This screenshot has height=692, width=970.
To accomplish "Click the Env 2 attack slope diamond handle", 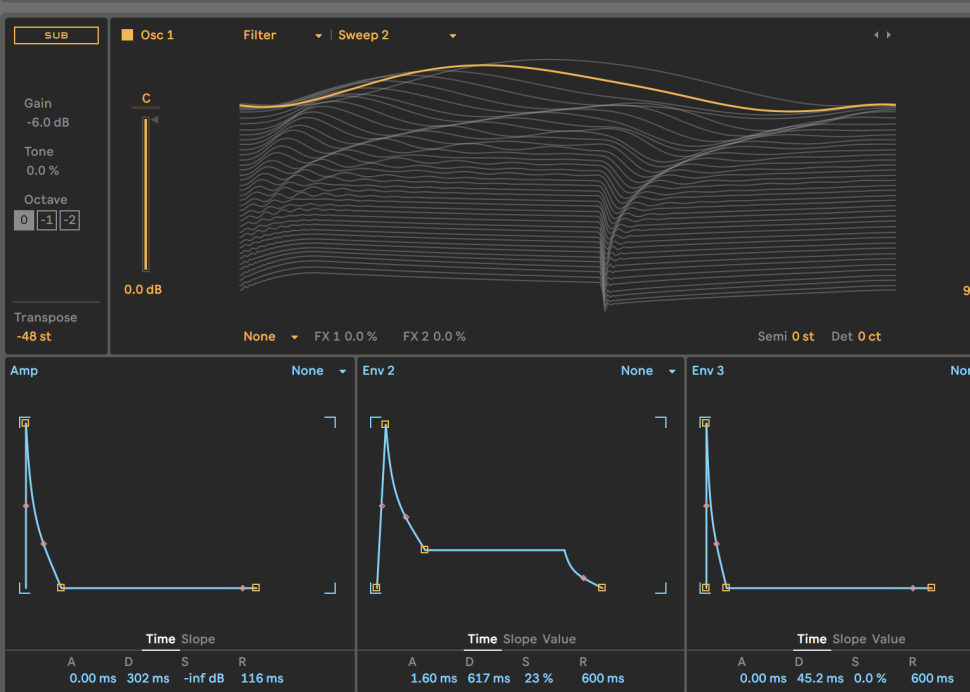I will tap(381, 506).
